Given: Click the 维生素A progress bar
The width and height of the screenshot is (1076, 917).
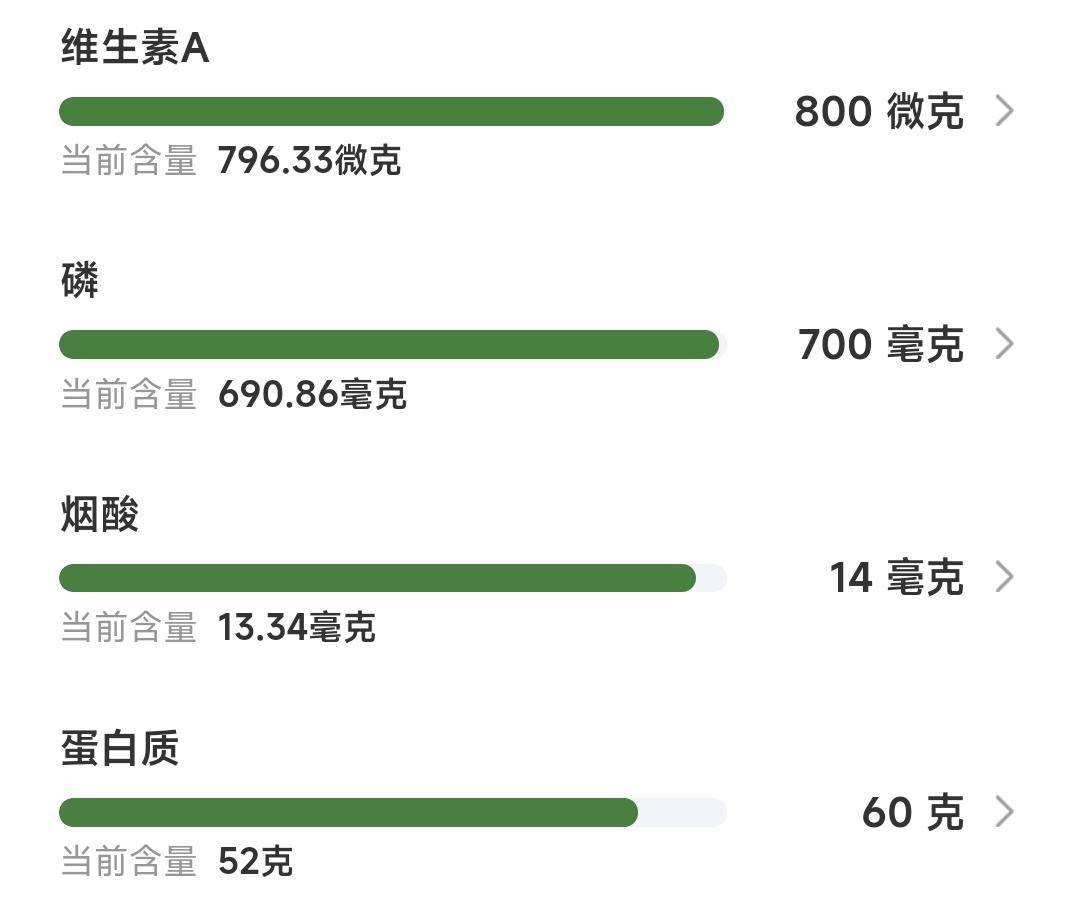Looking at the screenshot, I should click(x=391, y=111).
